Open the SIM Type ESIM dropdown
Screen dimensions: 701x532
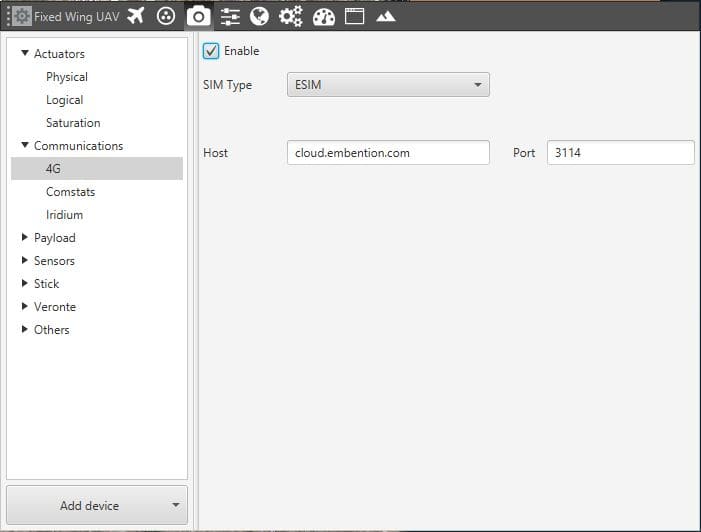[x=388, y=84]
